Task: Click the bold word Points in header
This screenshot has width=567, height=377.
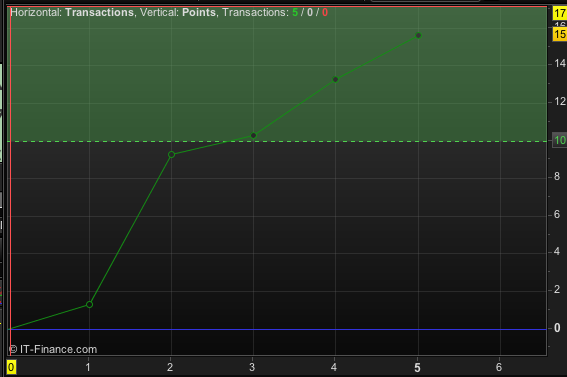Action: coord(199,12)
